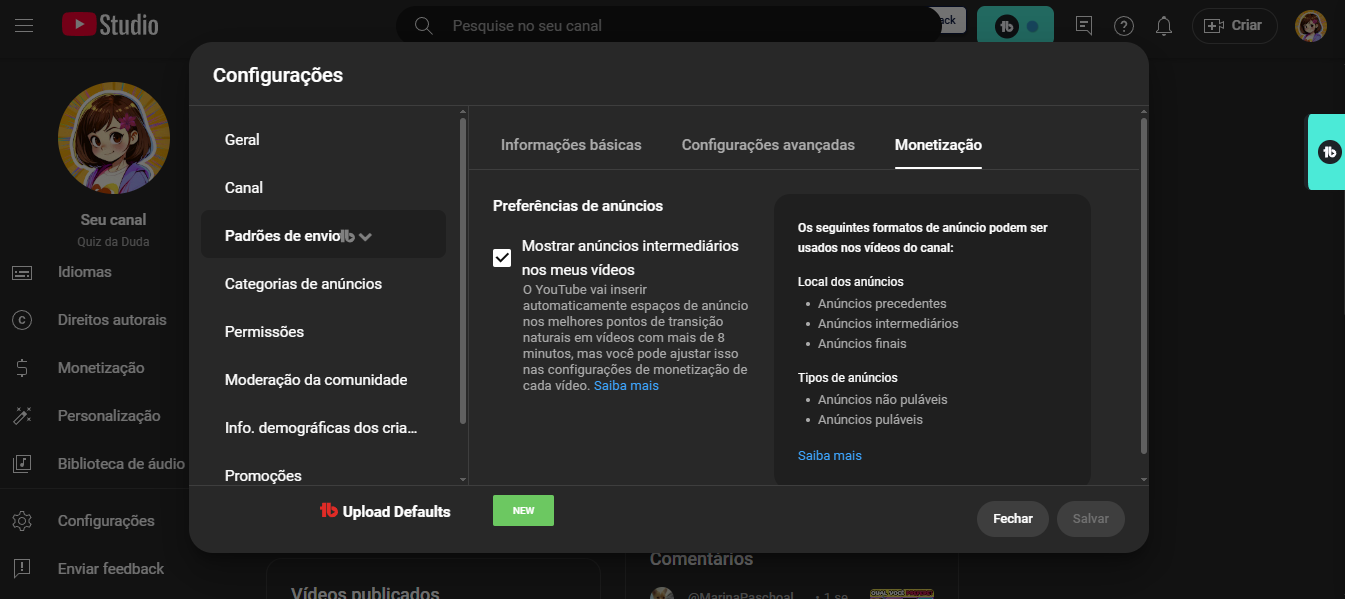Open the TubeBuddy toolbar button
1345x599 pixels.
[1015, 26]
